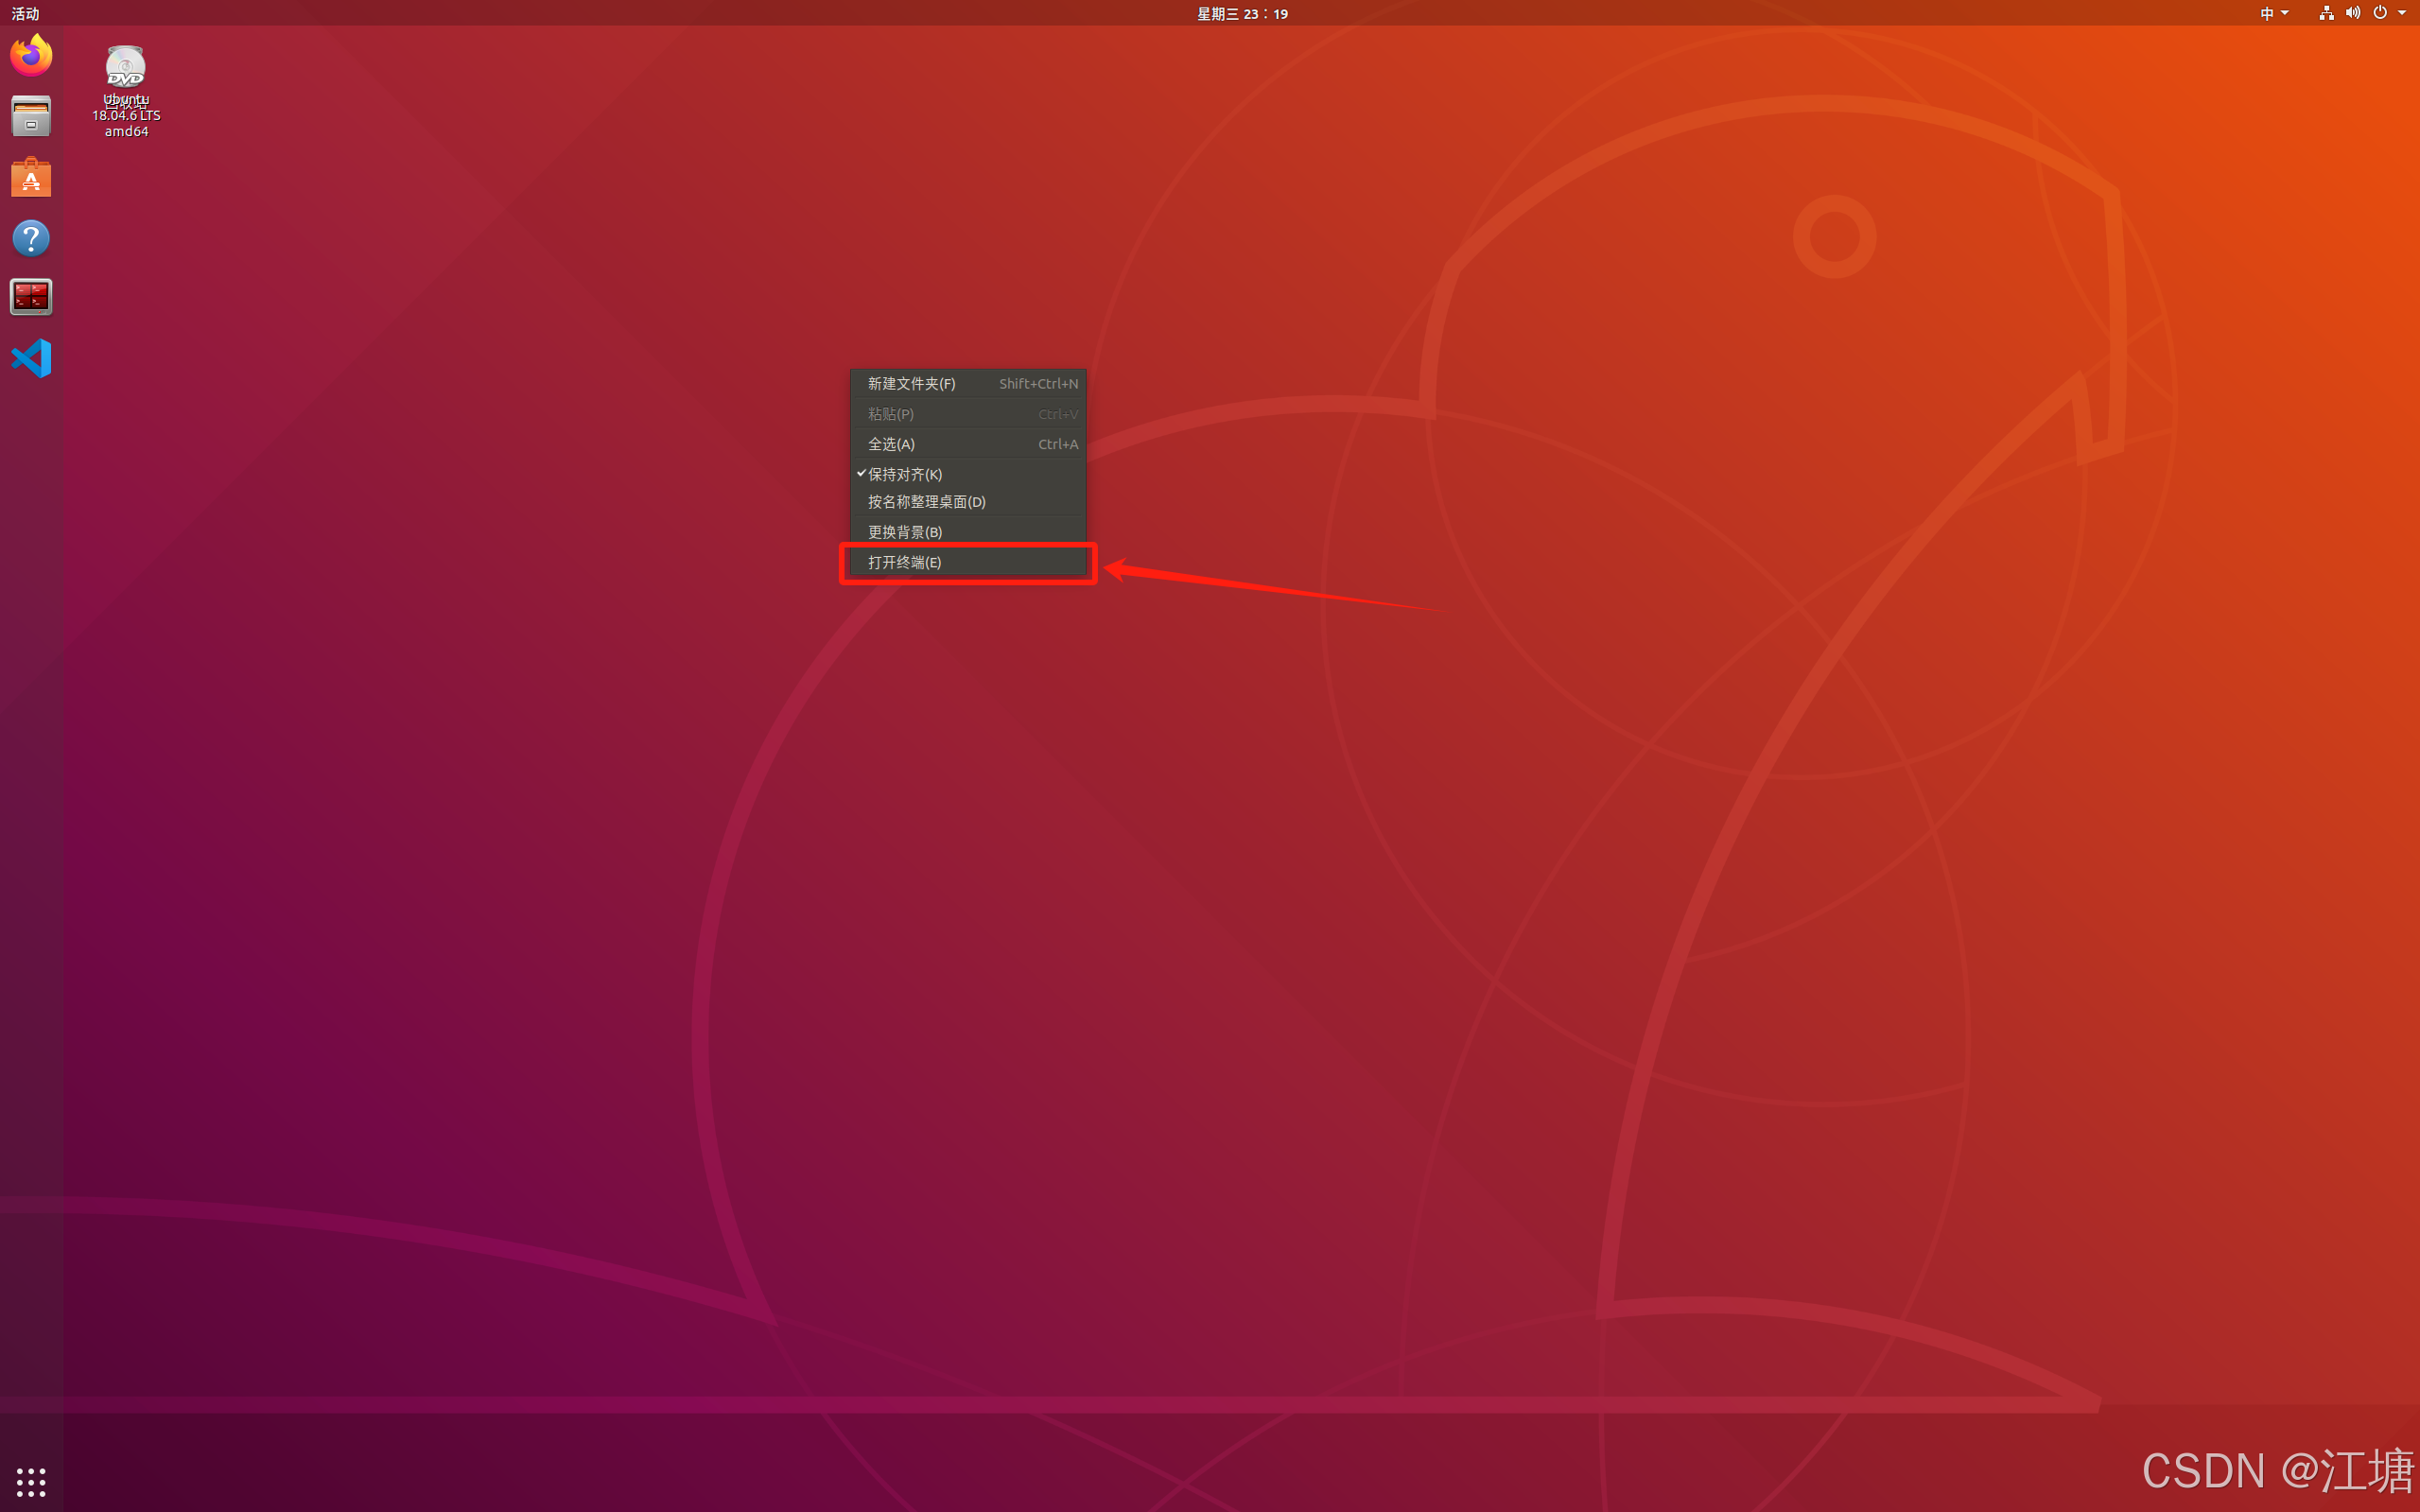The image size is (2420, 1512).
Task: Click the volume speaker icon
Action: [2352, 13]
